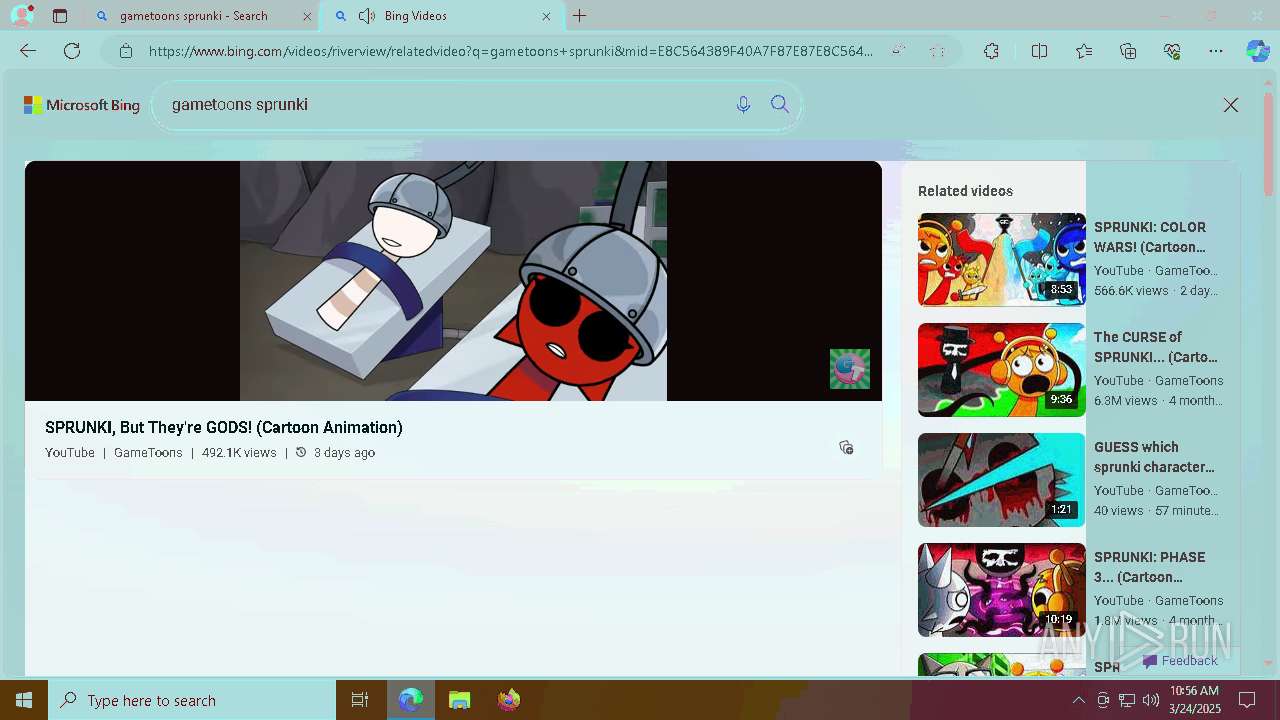Screen dimensions: 1280x720
Task: Click the Bing search magnifier icon
Action: tap(780, 105)
